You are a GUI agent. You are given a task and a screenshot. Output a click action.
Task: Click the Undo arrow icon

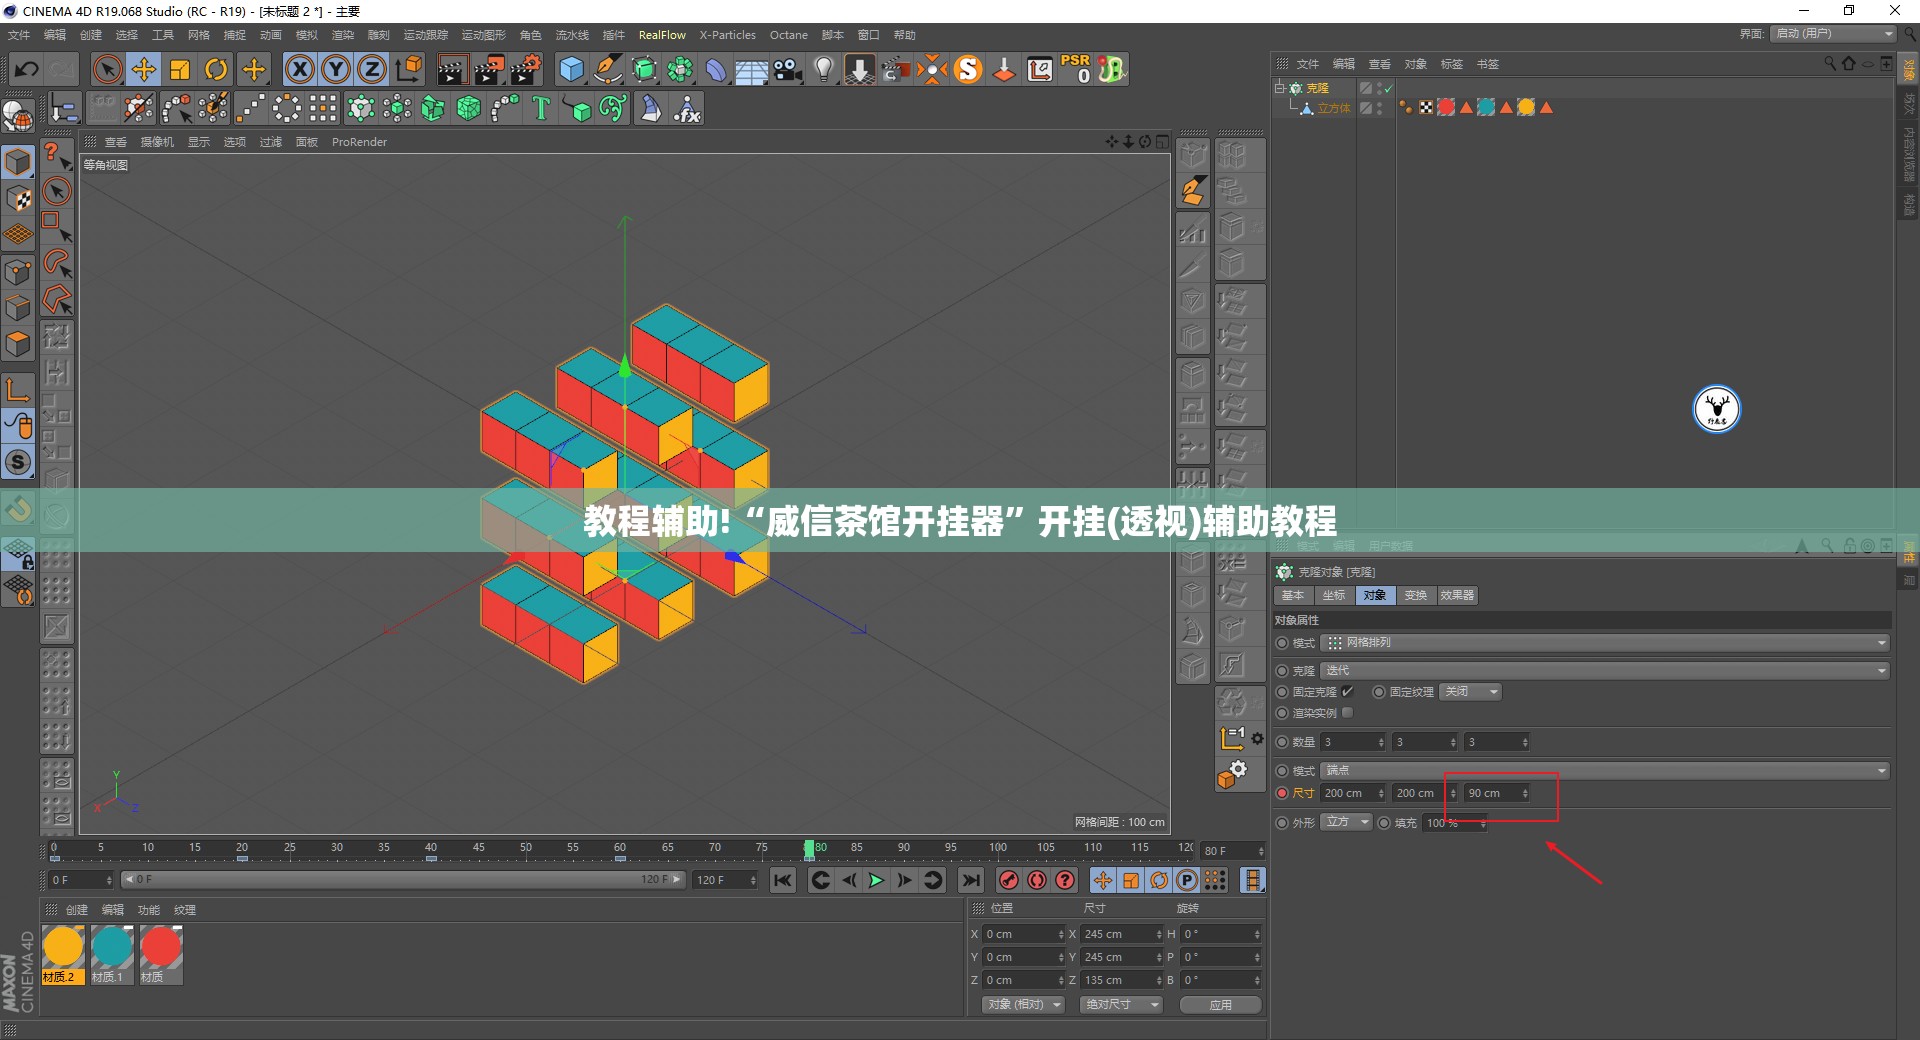point(26,69)
